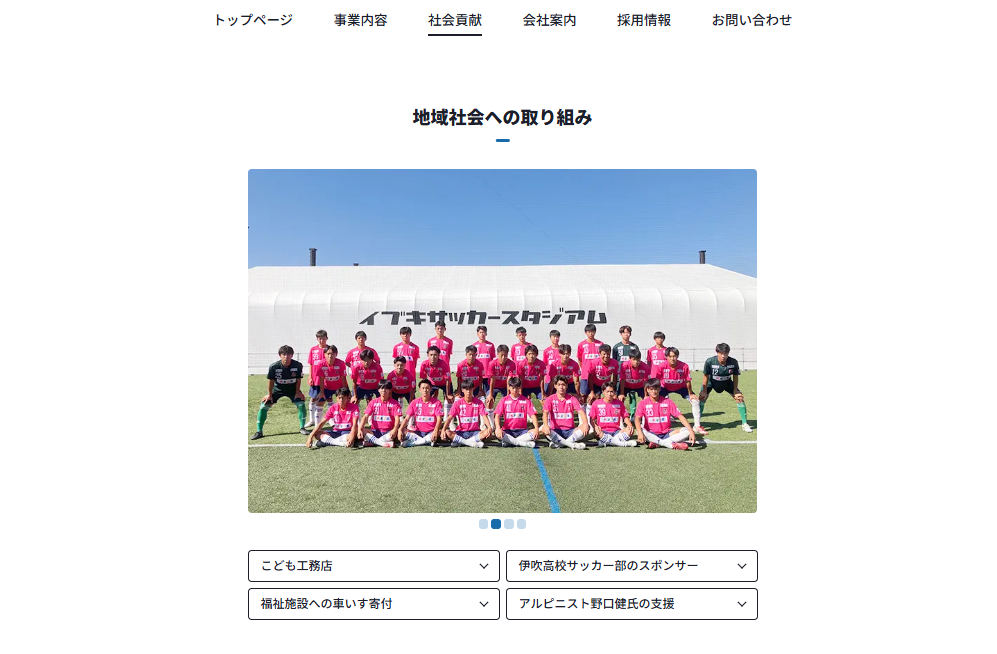Open the トップページ menu item
Screen dimensions: 997x654
(253, 20)
